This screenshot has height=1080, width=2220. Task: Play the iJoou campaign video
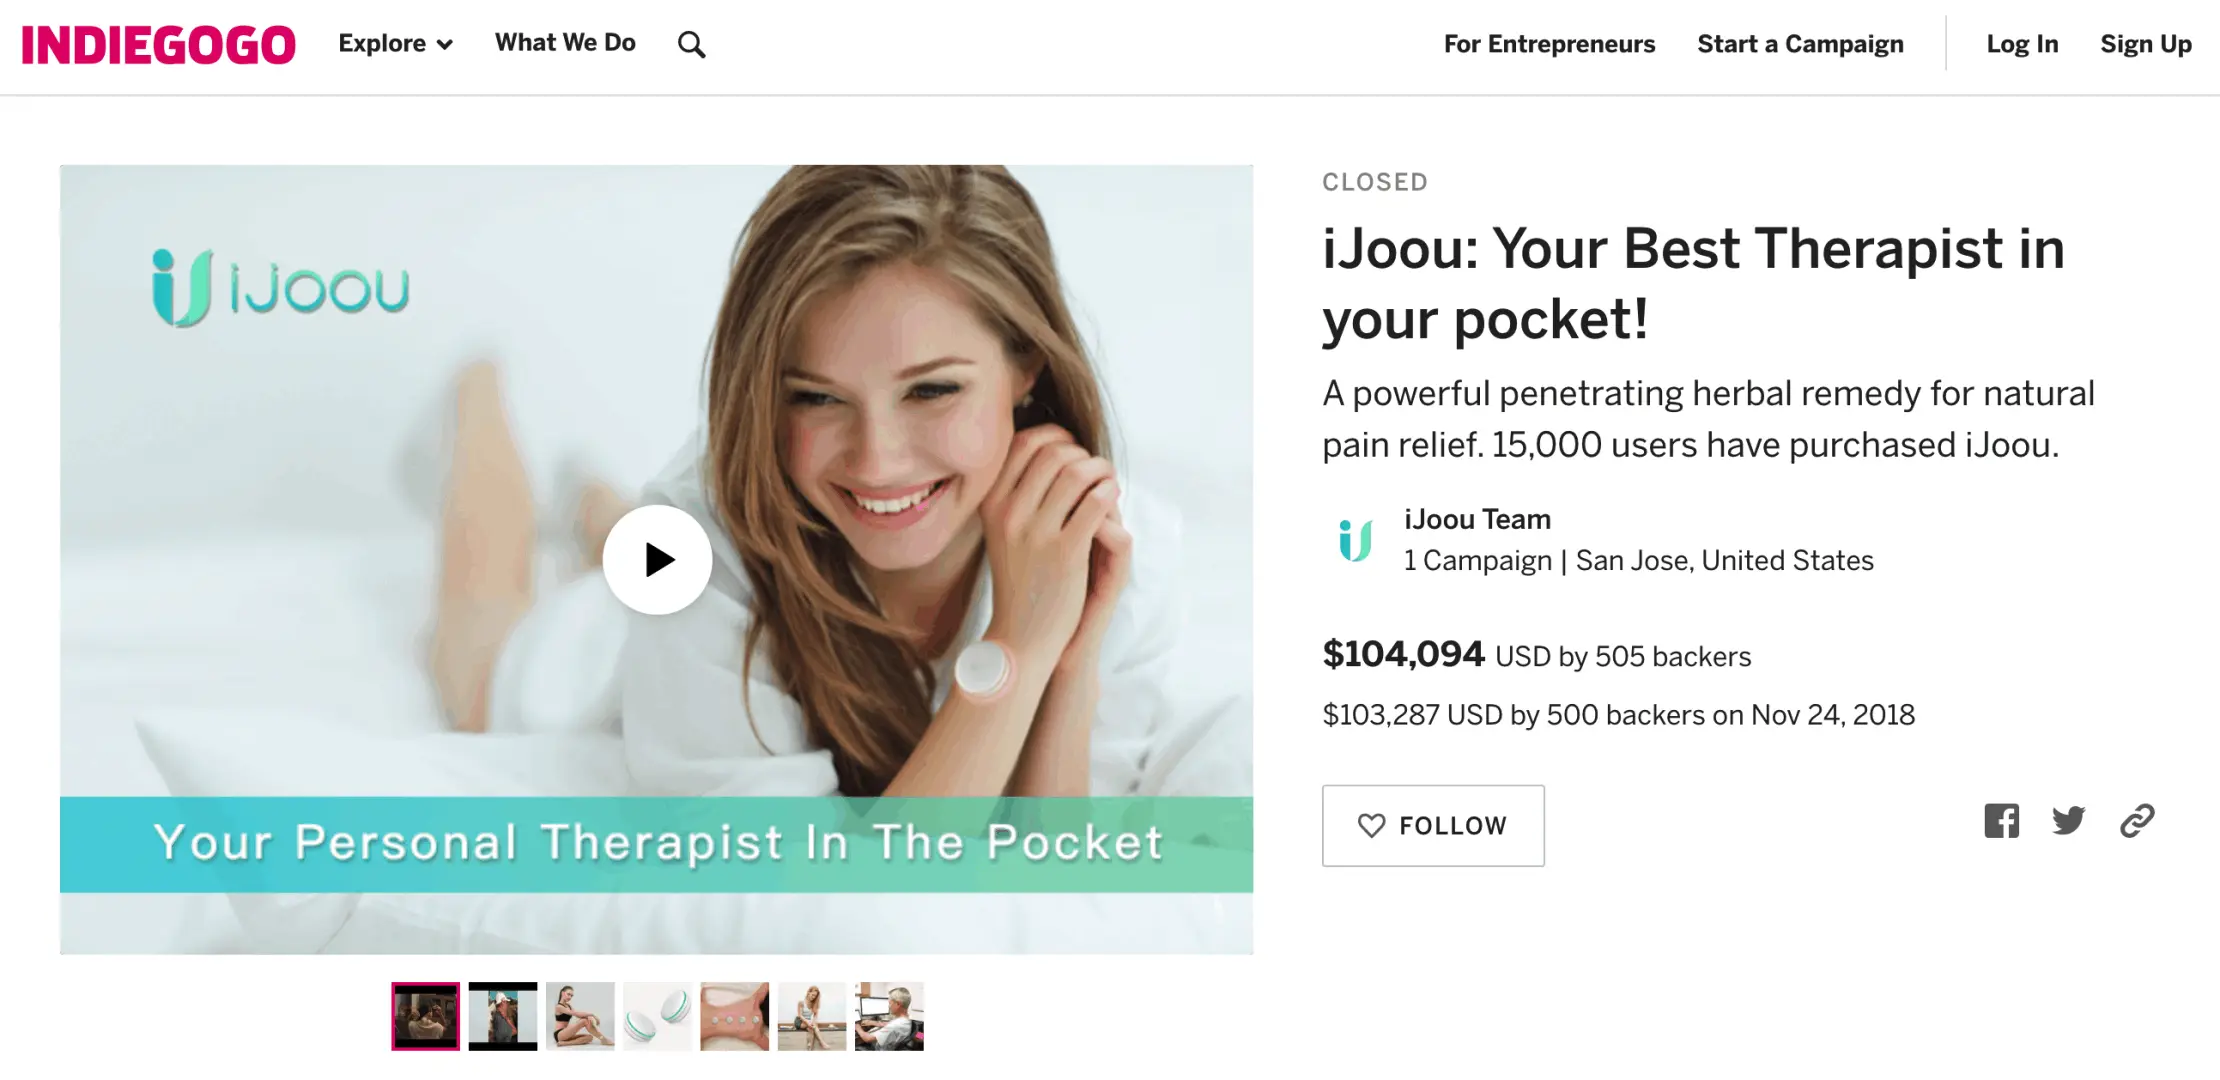[x=657, y=559]
